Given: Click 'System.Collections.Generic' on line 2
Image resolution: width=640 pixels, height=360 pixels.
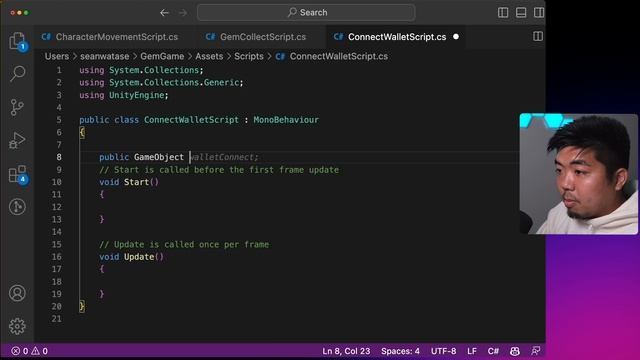Looking at the screenshot, I should (174, 82).
